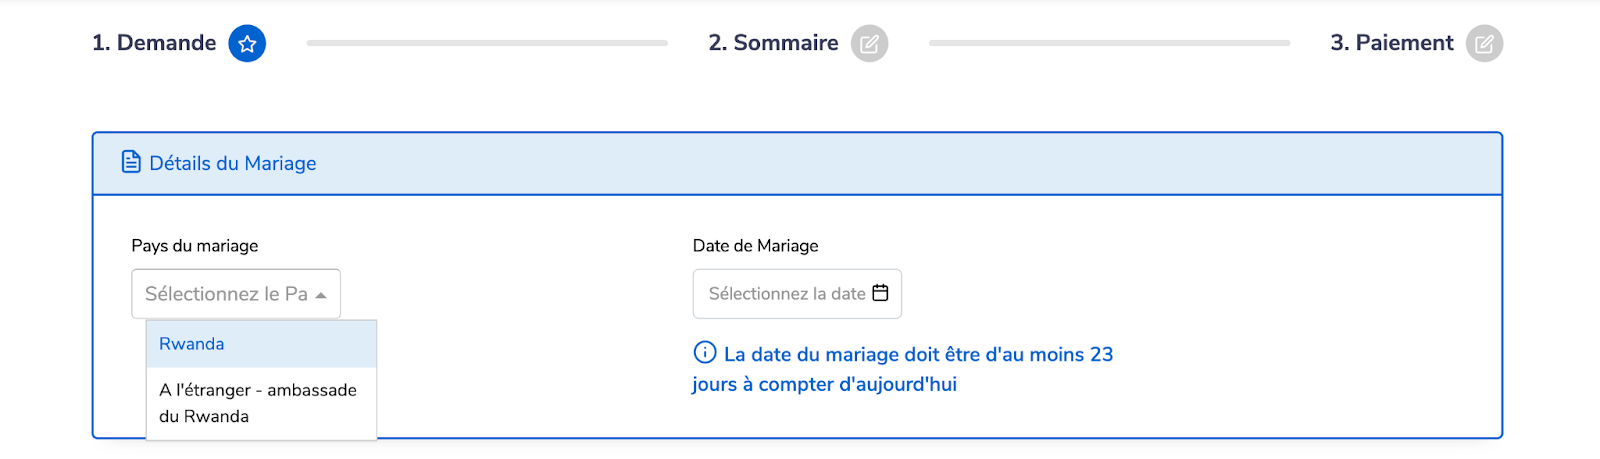
Task: Click the Détails du Mariage section title
Action: 232,163
